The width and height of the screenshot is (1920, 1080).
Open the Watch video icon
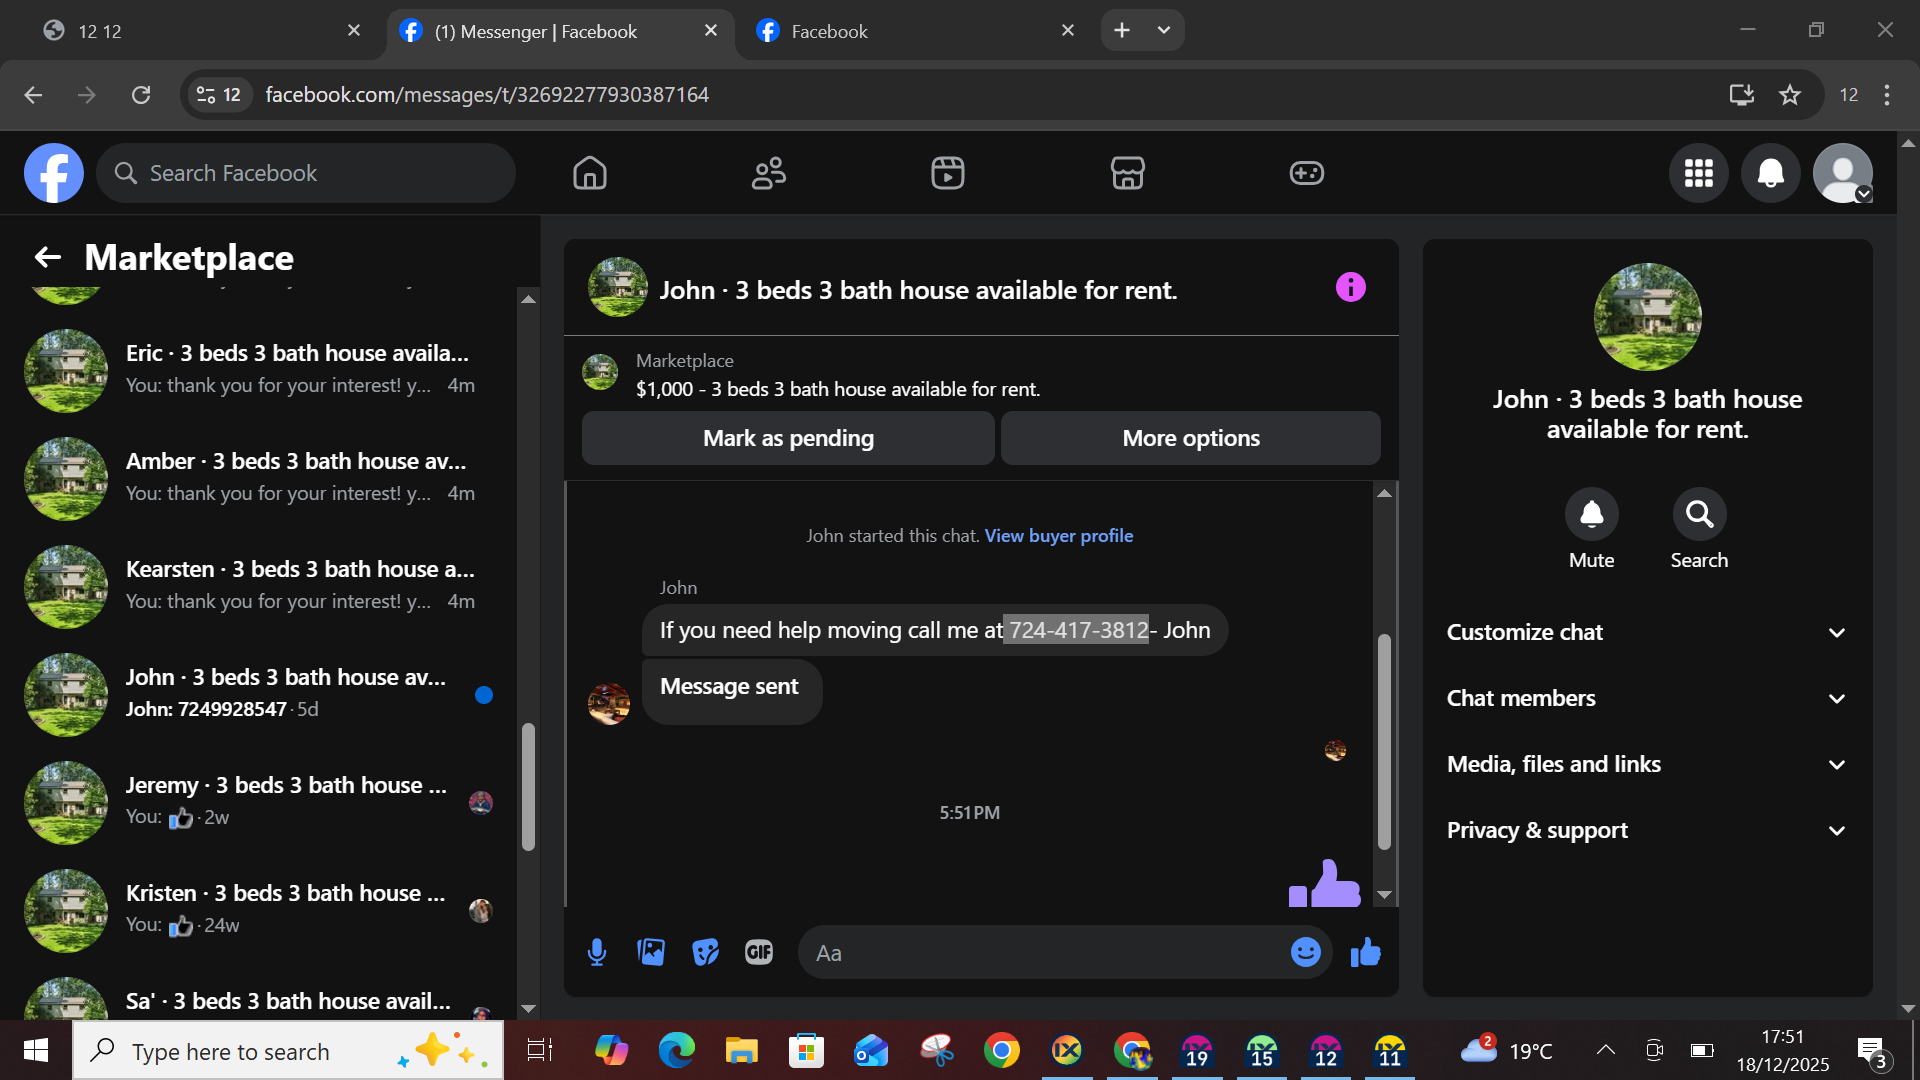pos(948,173)
